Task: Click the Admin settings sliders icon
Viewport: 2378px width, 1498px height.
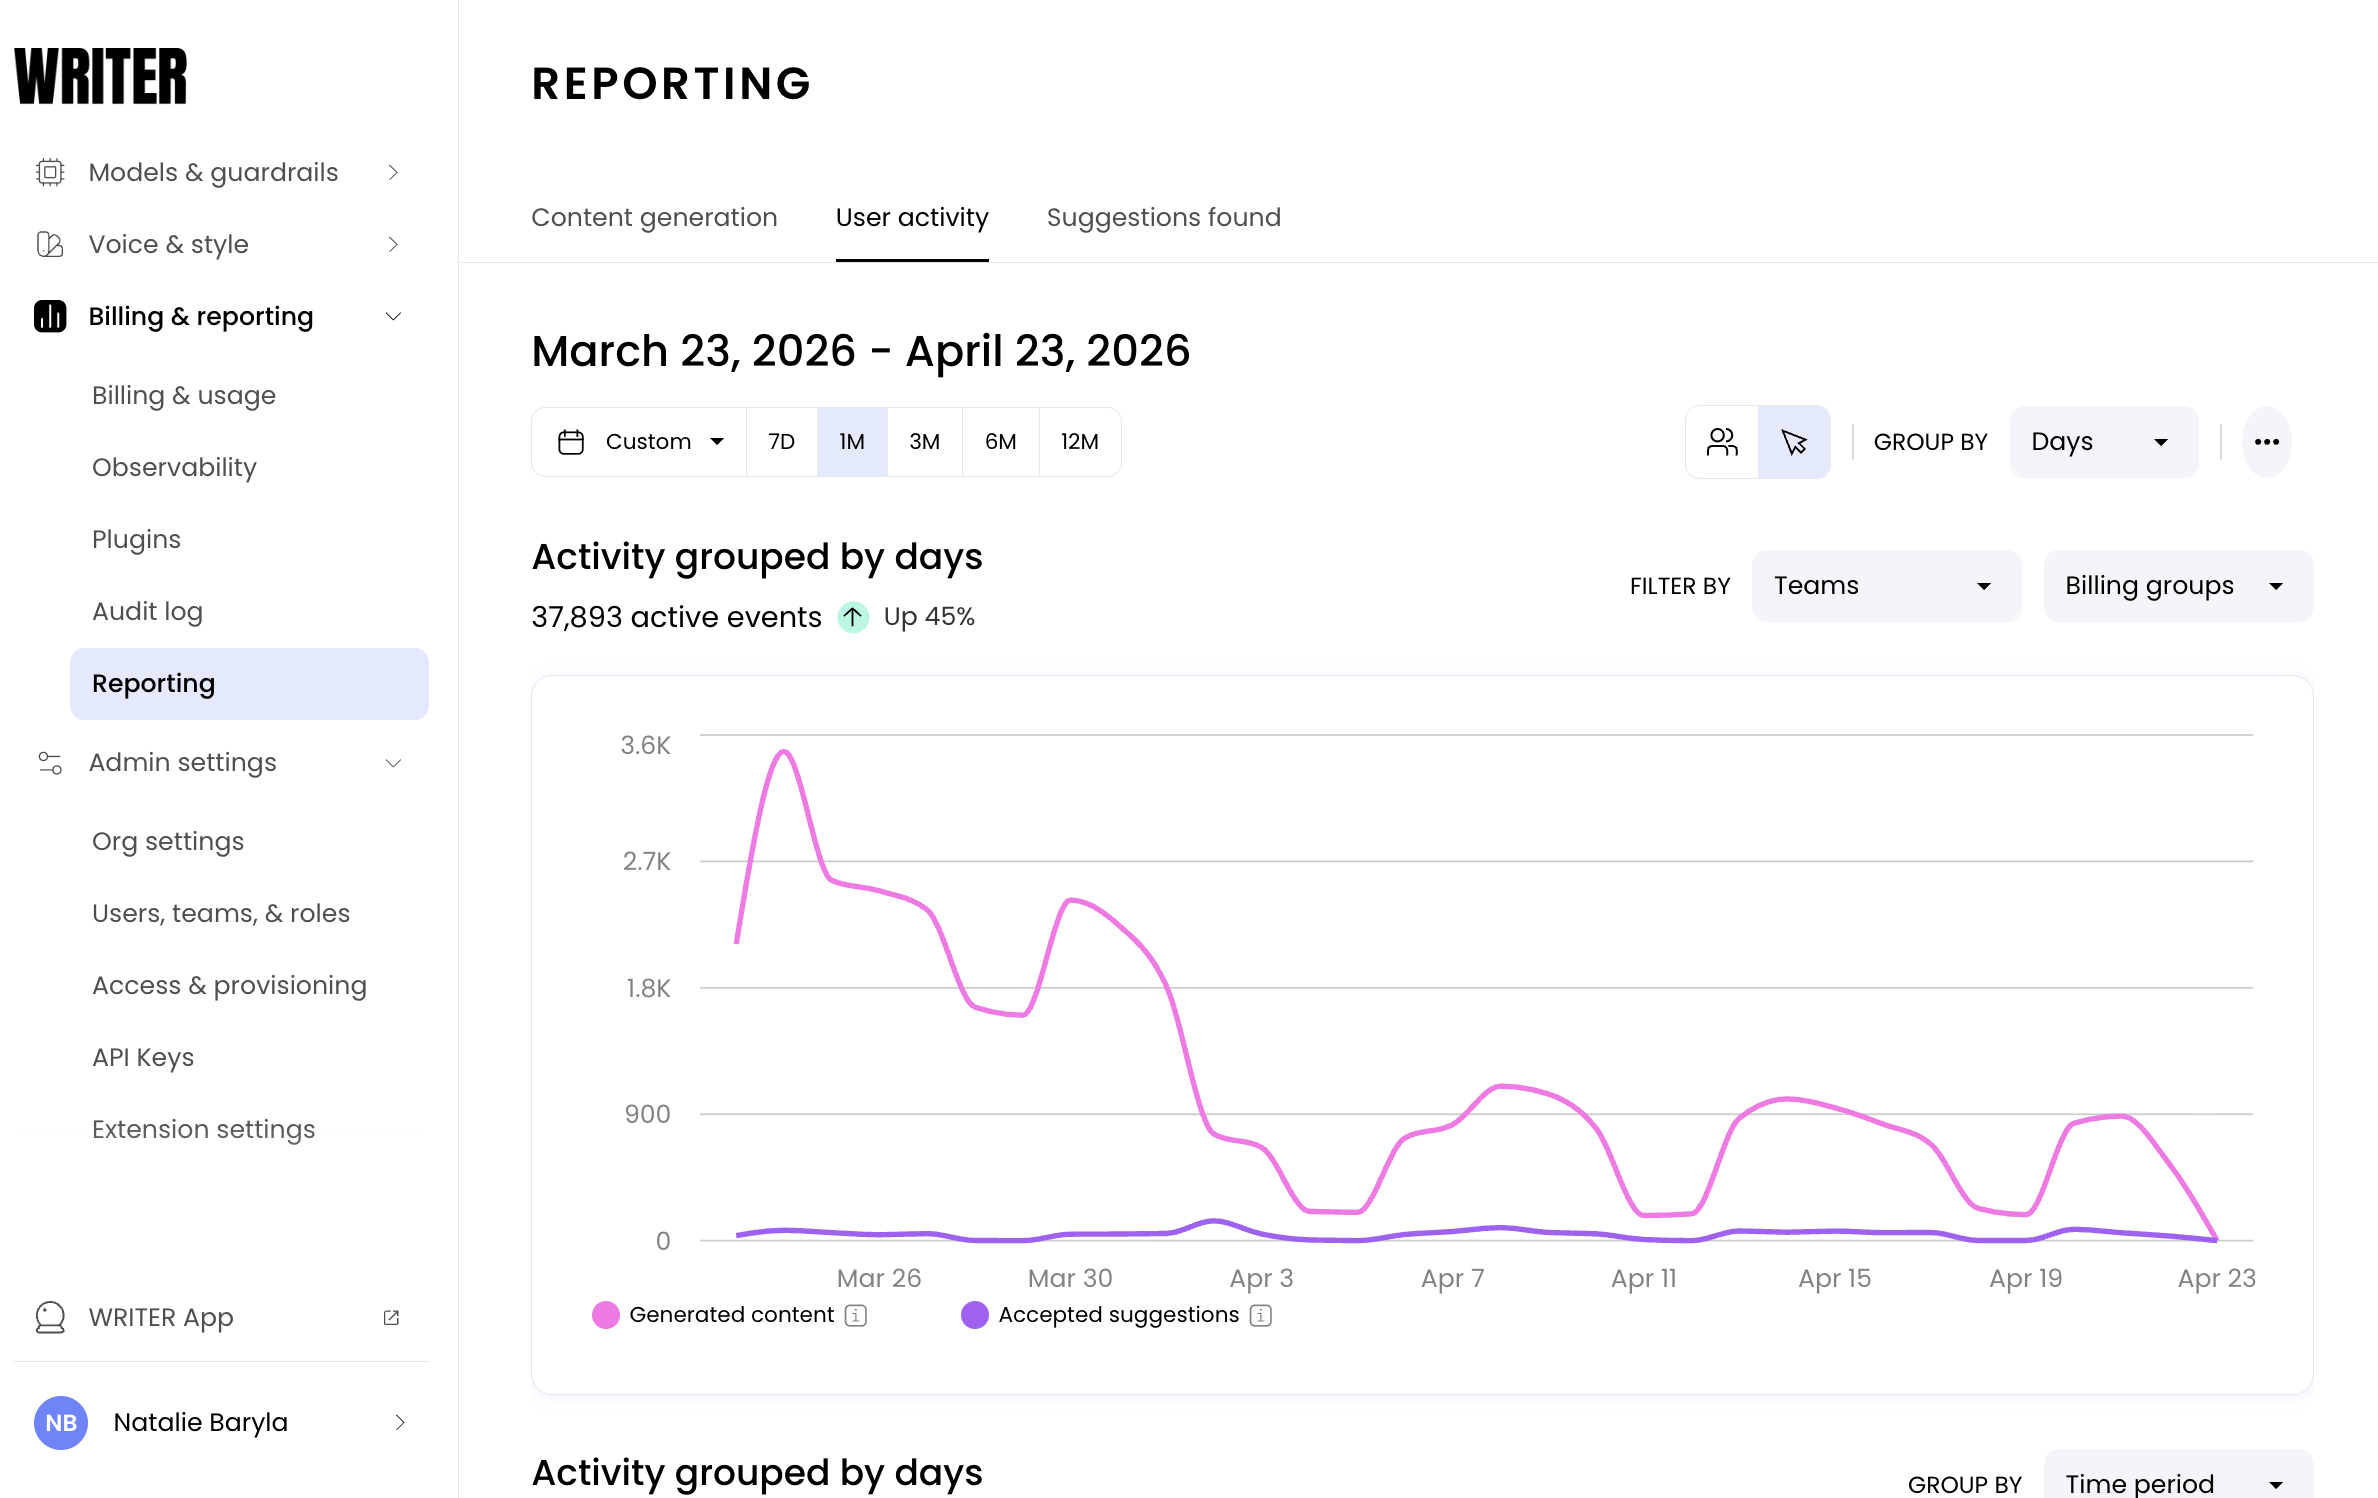Action: tap(50, 763)
